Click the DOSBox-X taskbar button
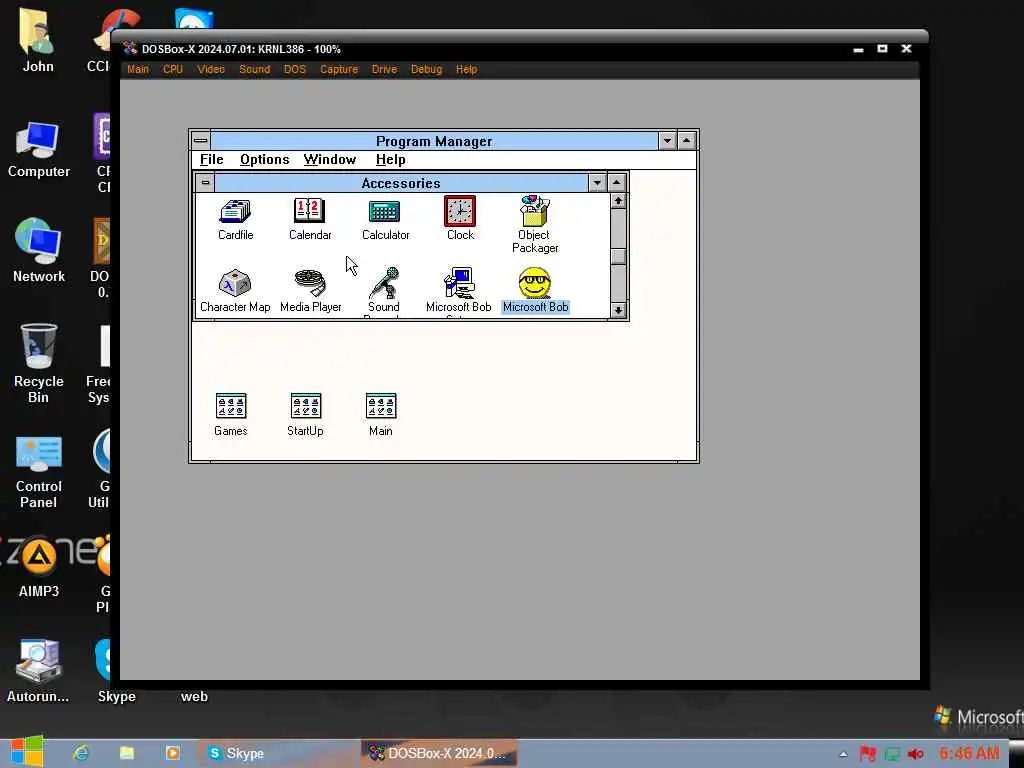 tap(439, 753)
